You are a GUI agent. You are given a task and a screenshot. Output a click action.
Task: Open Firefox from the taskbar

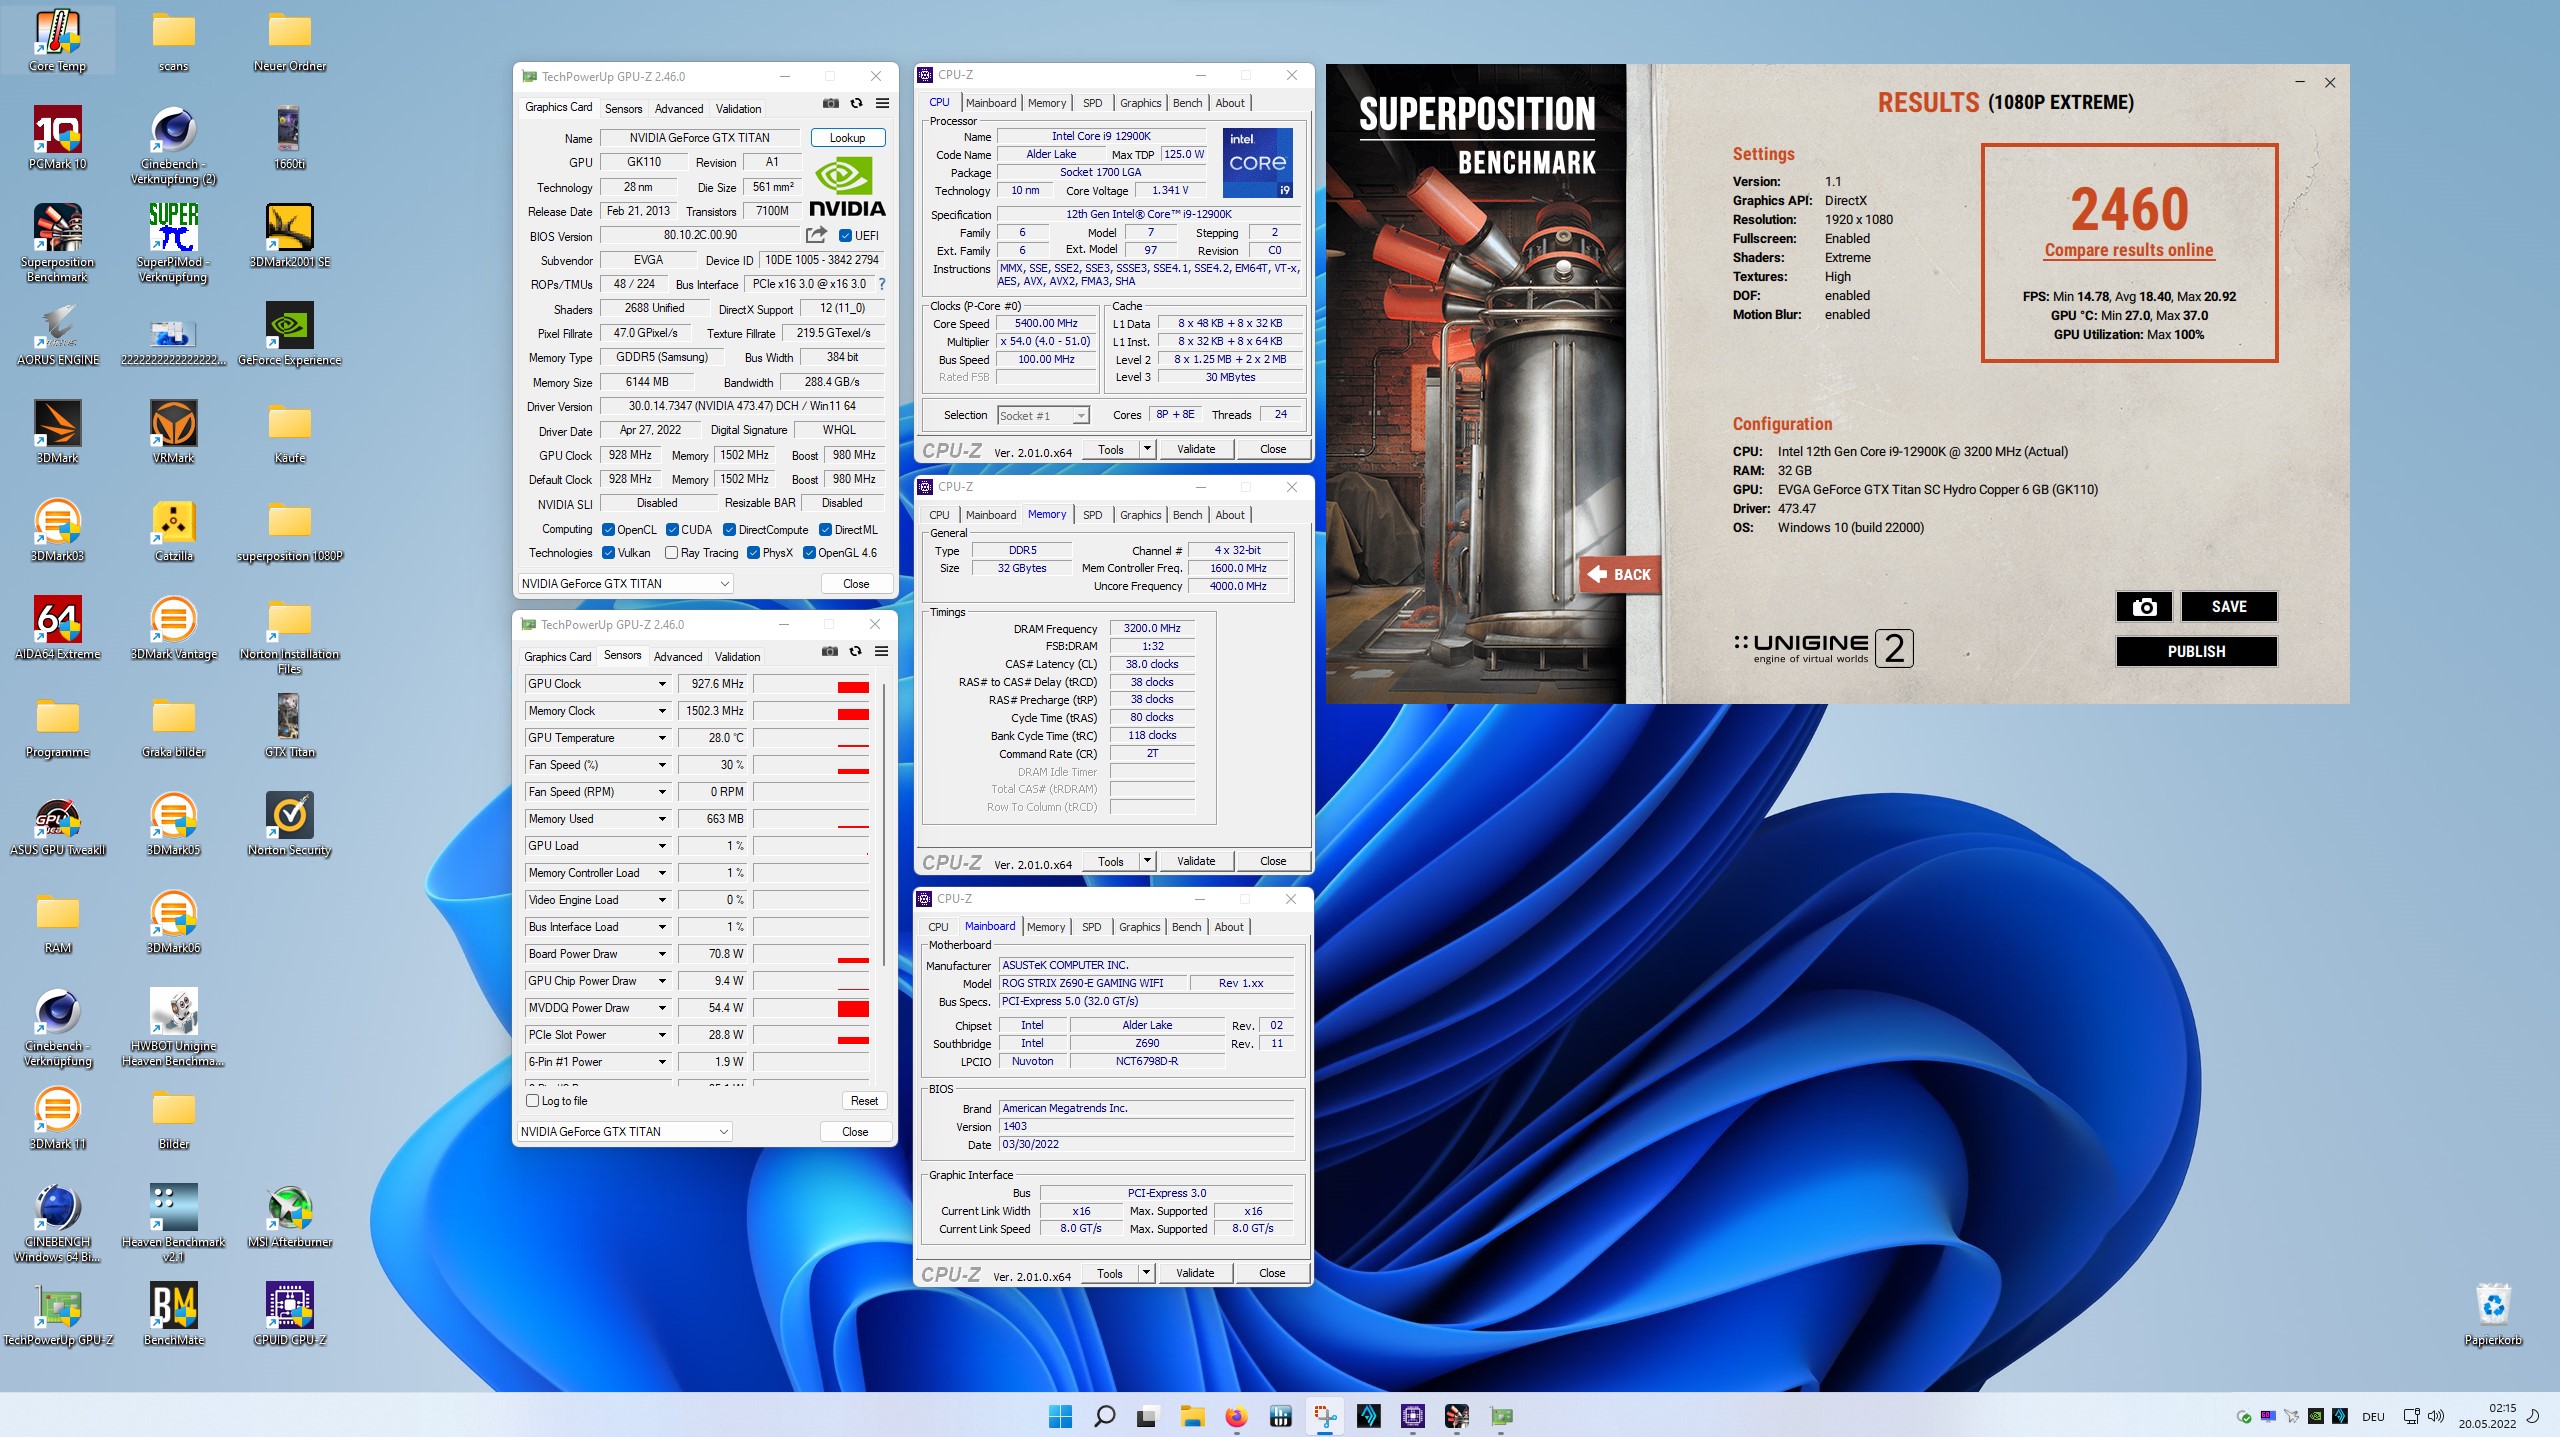tap(1237, 1416)
